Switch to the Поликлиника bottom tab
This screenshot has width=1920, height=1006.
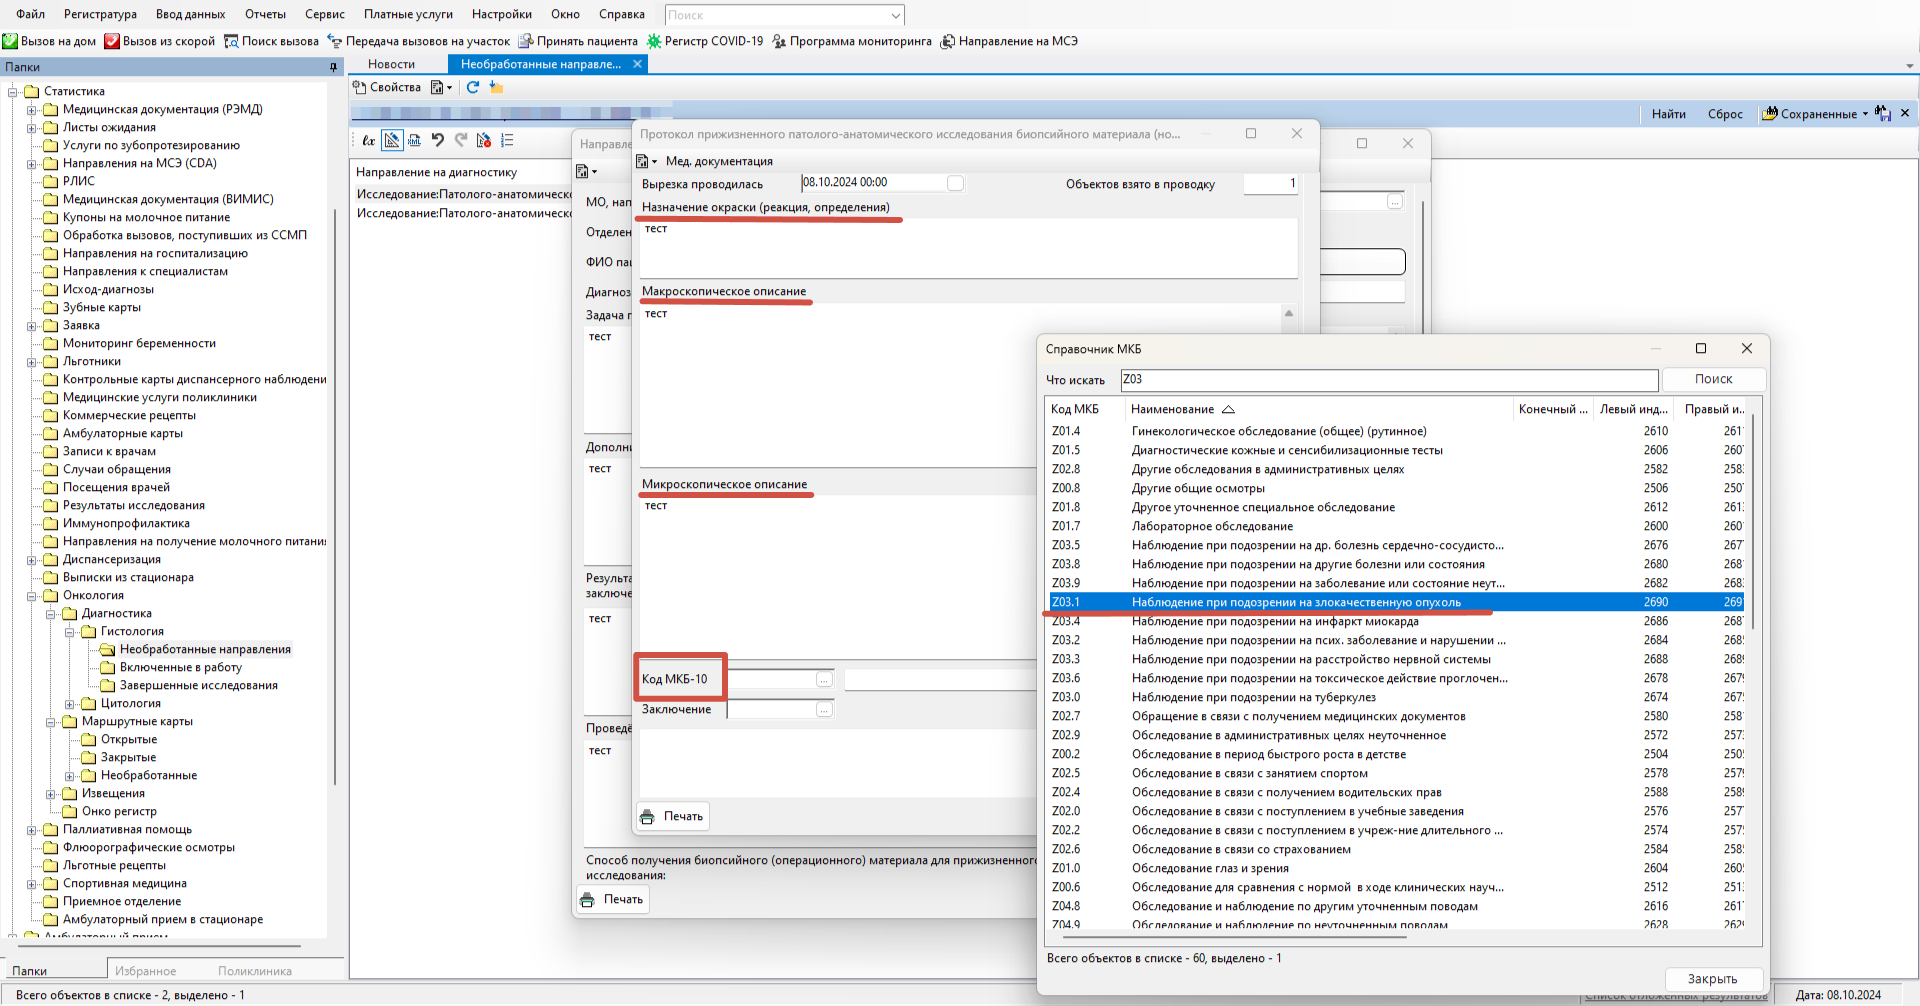click(255, 971)
